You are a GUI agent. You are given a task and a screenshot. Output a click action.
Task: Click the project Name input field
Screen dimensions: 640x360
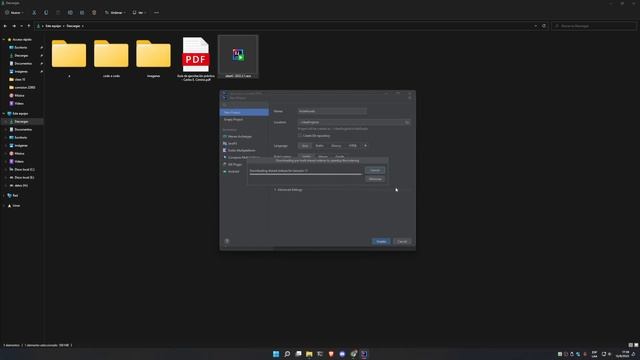(x=332, y=111)
